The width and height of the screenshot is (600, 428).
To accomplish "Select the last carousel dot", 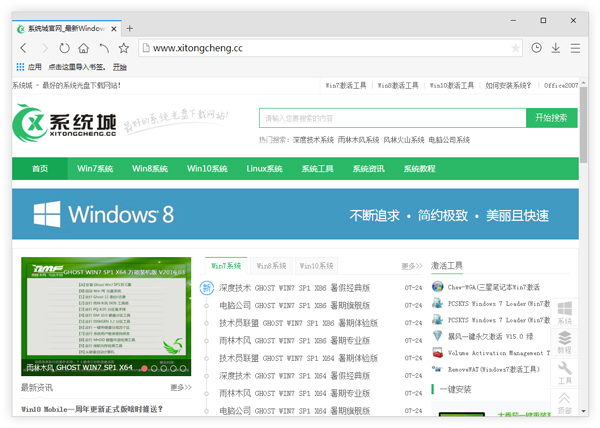I will 183,368.
